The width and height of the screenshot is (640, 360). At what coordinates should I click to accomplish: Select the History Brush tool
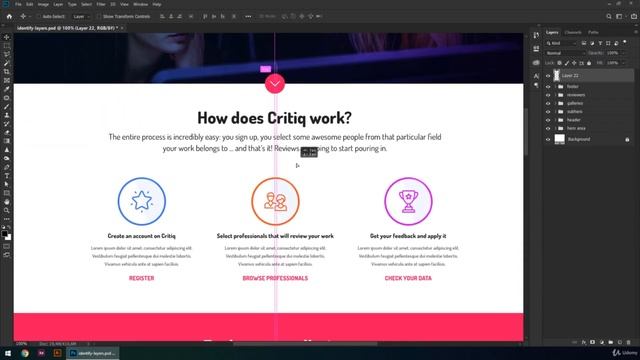(7, 124)
